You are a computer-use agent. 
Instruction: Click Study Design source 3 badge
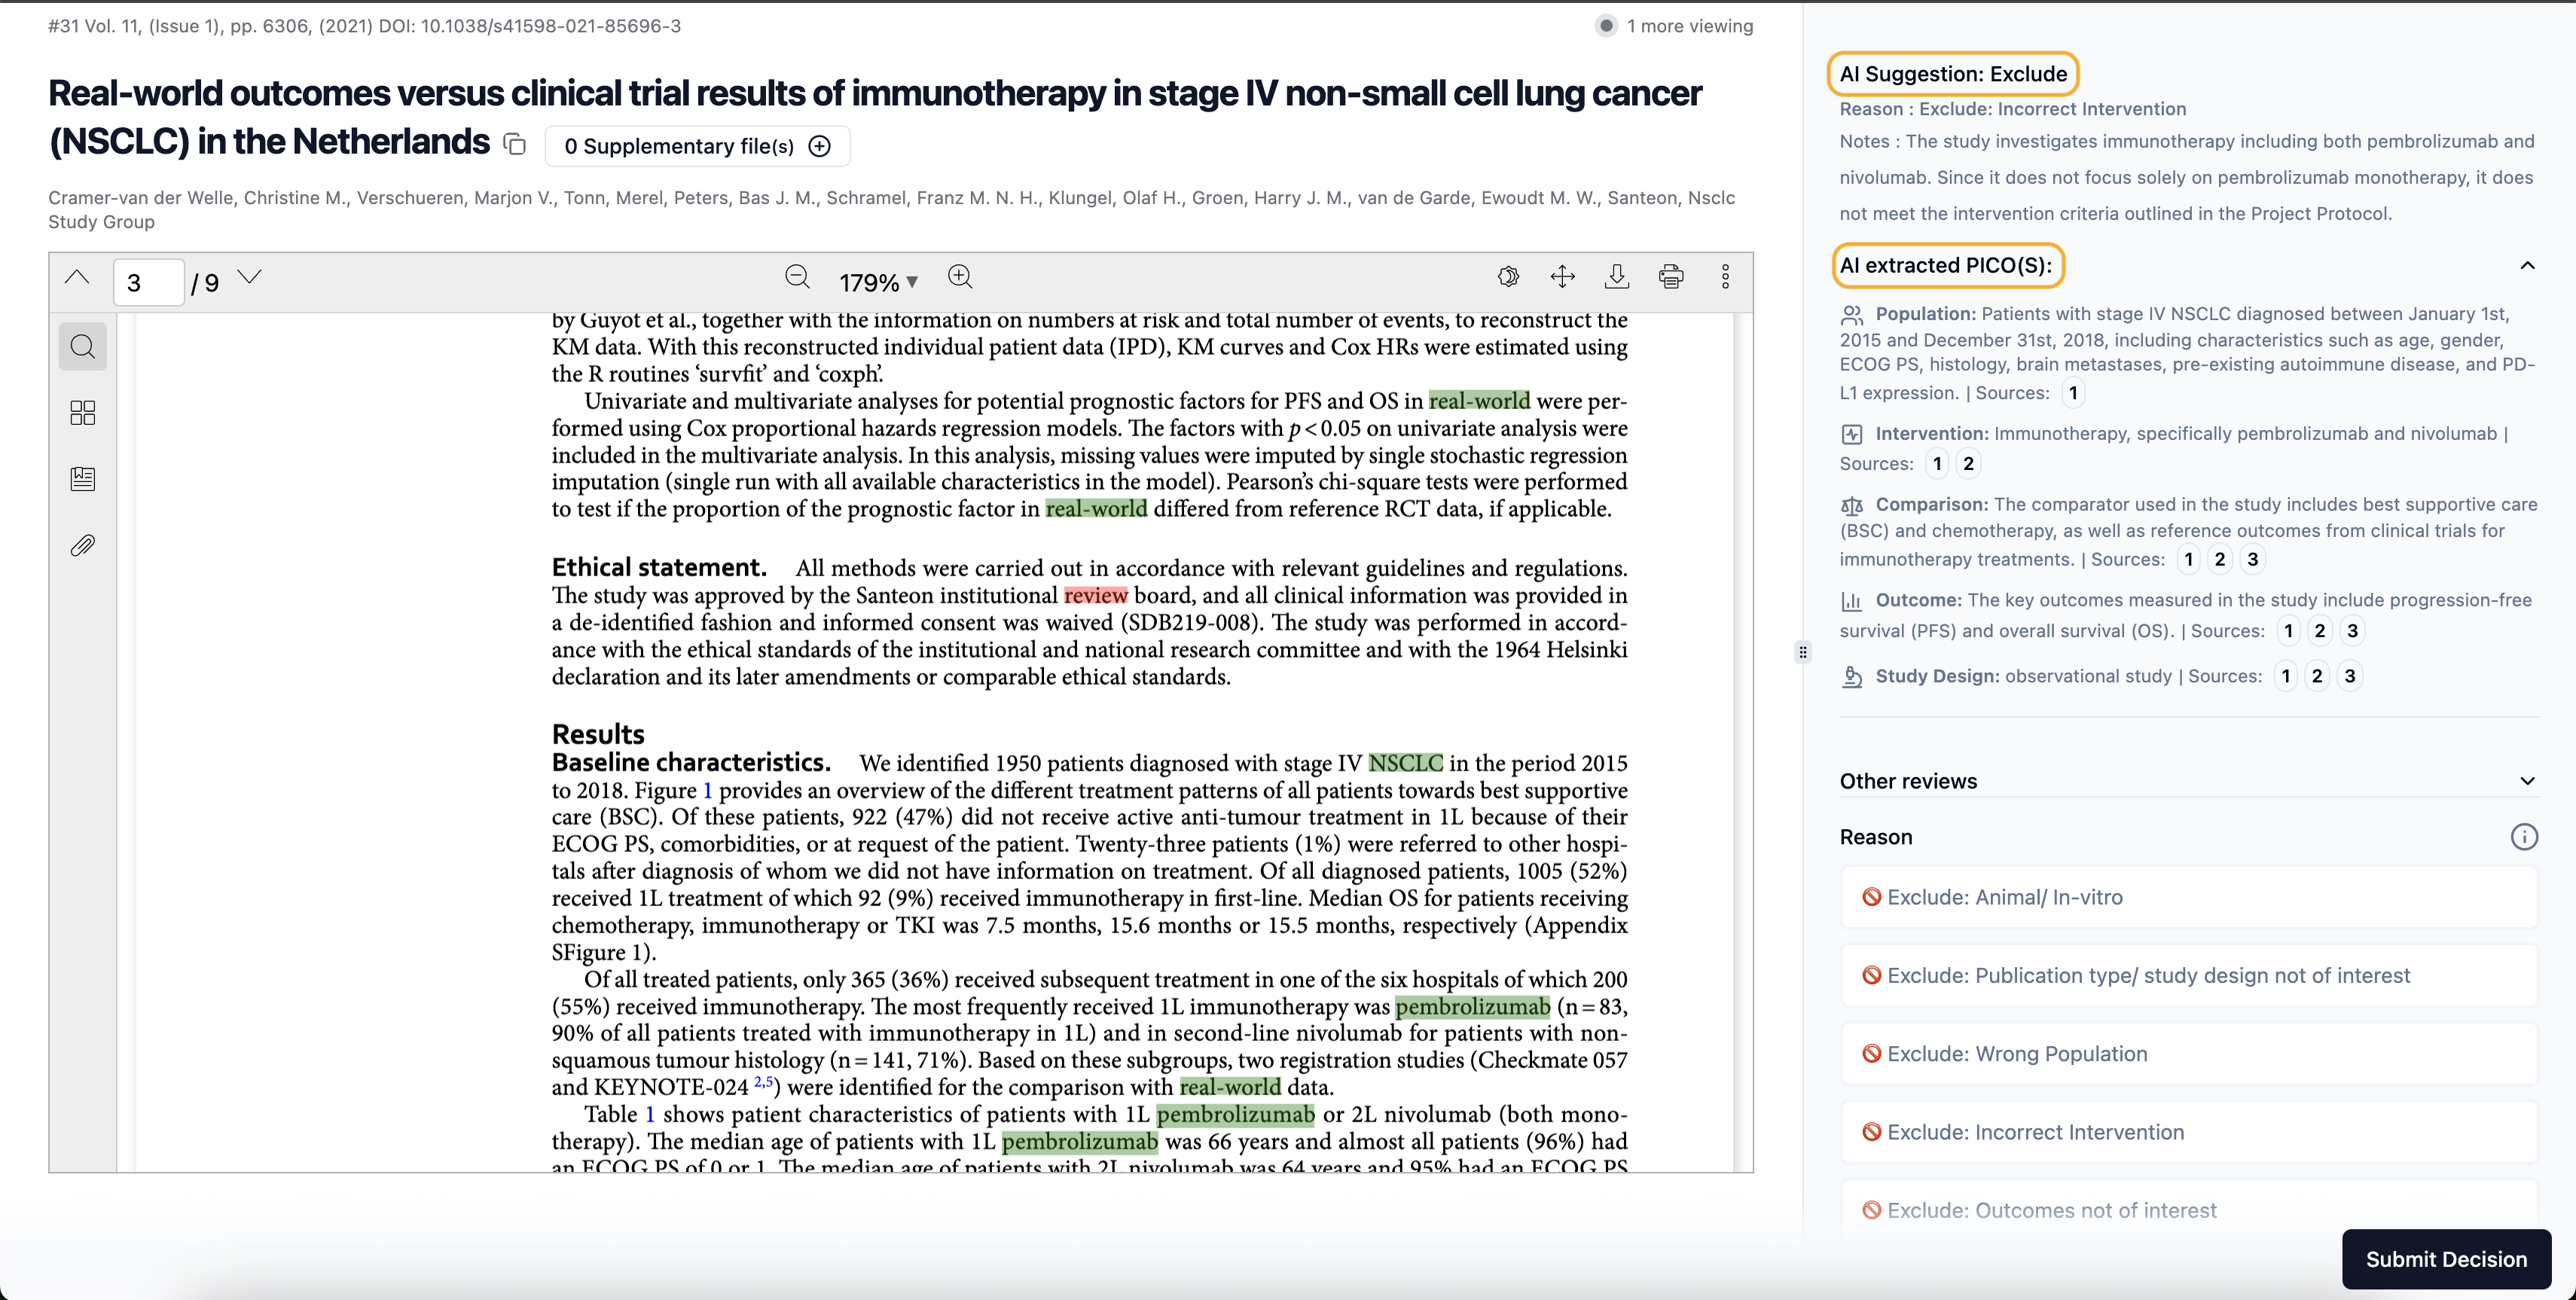[2349, 676]
